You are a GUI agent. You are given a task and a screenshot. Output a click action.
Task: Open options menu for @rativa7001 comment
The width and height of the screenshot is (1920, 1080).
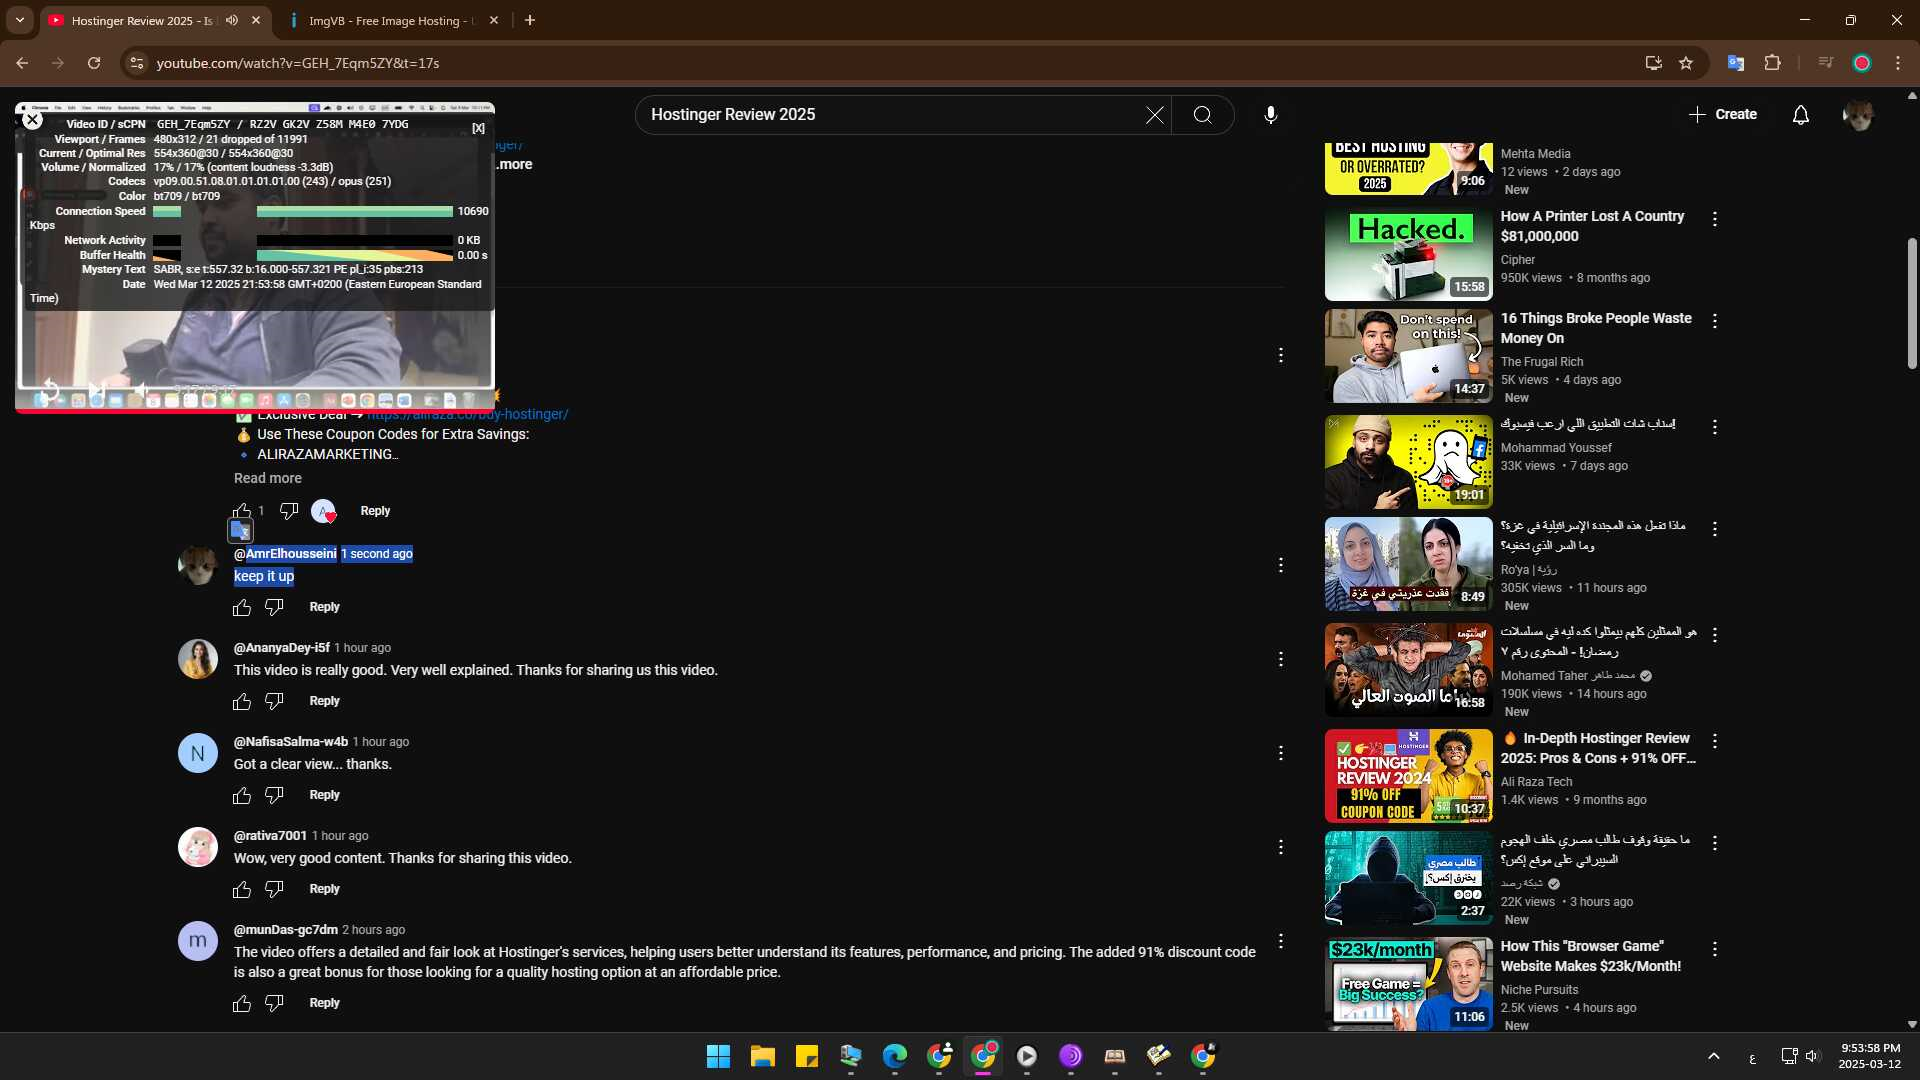[x=1280, y=847]
